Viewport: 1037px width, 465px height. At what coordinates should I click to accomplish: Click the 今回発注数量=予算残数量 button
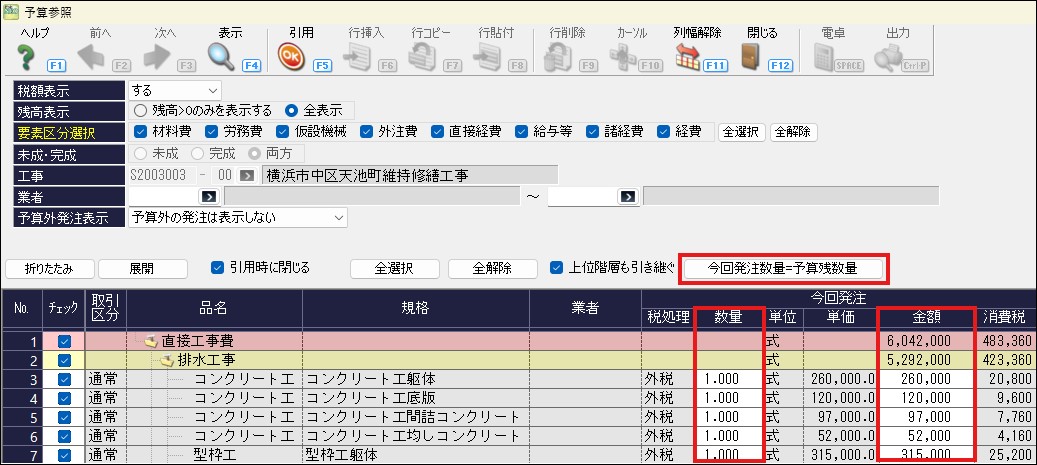pos(783,268)
